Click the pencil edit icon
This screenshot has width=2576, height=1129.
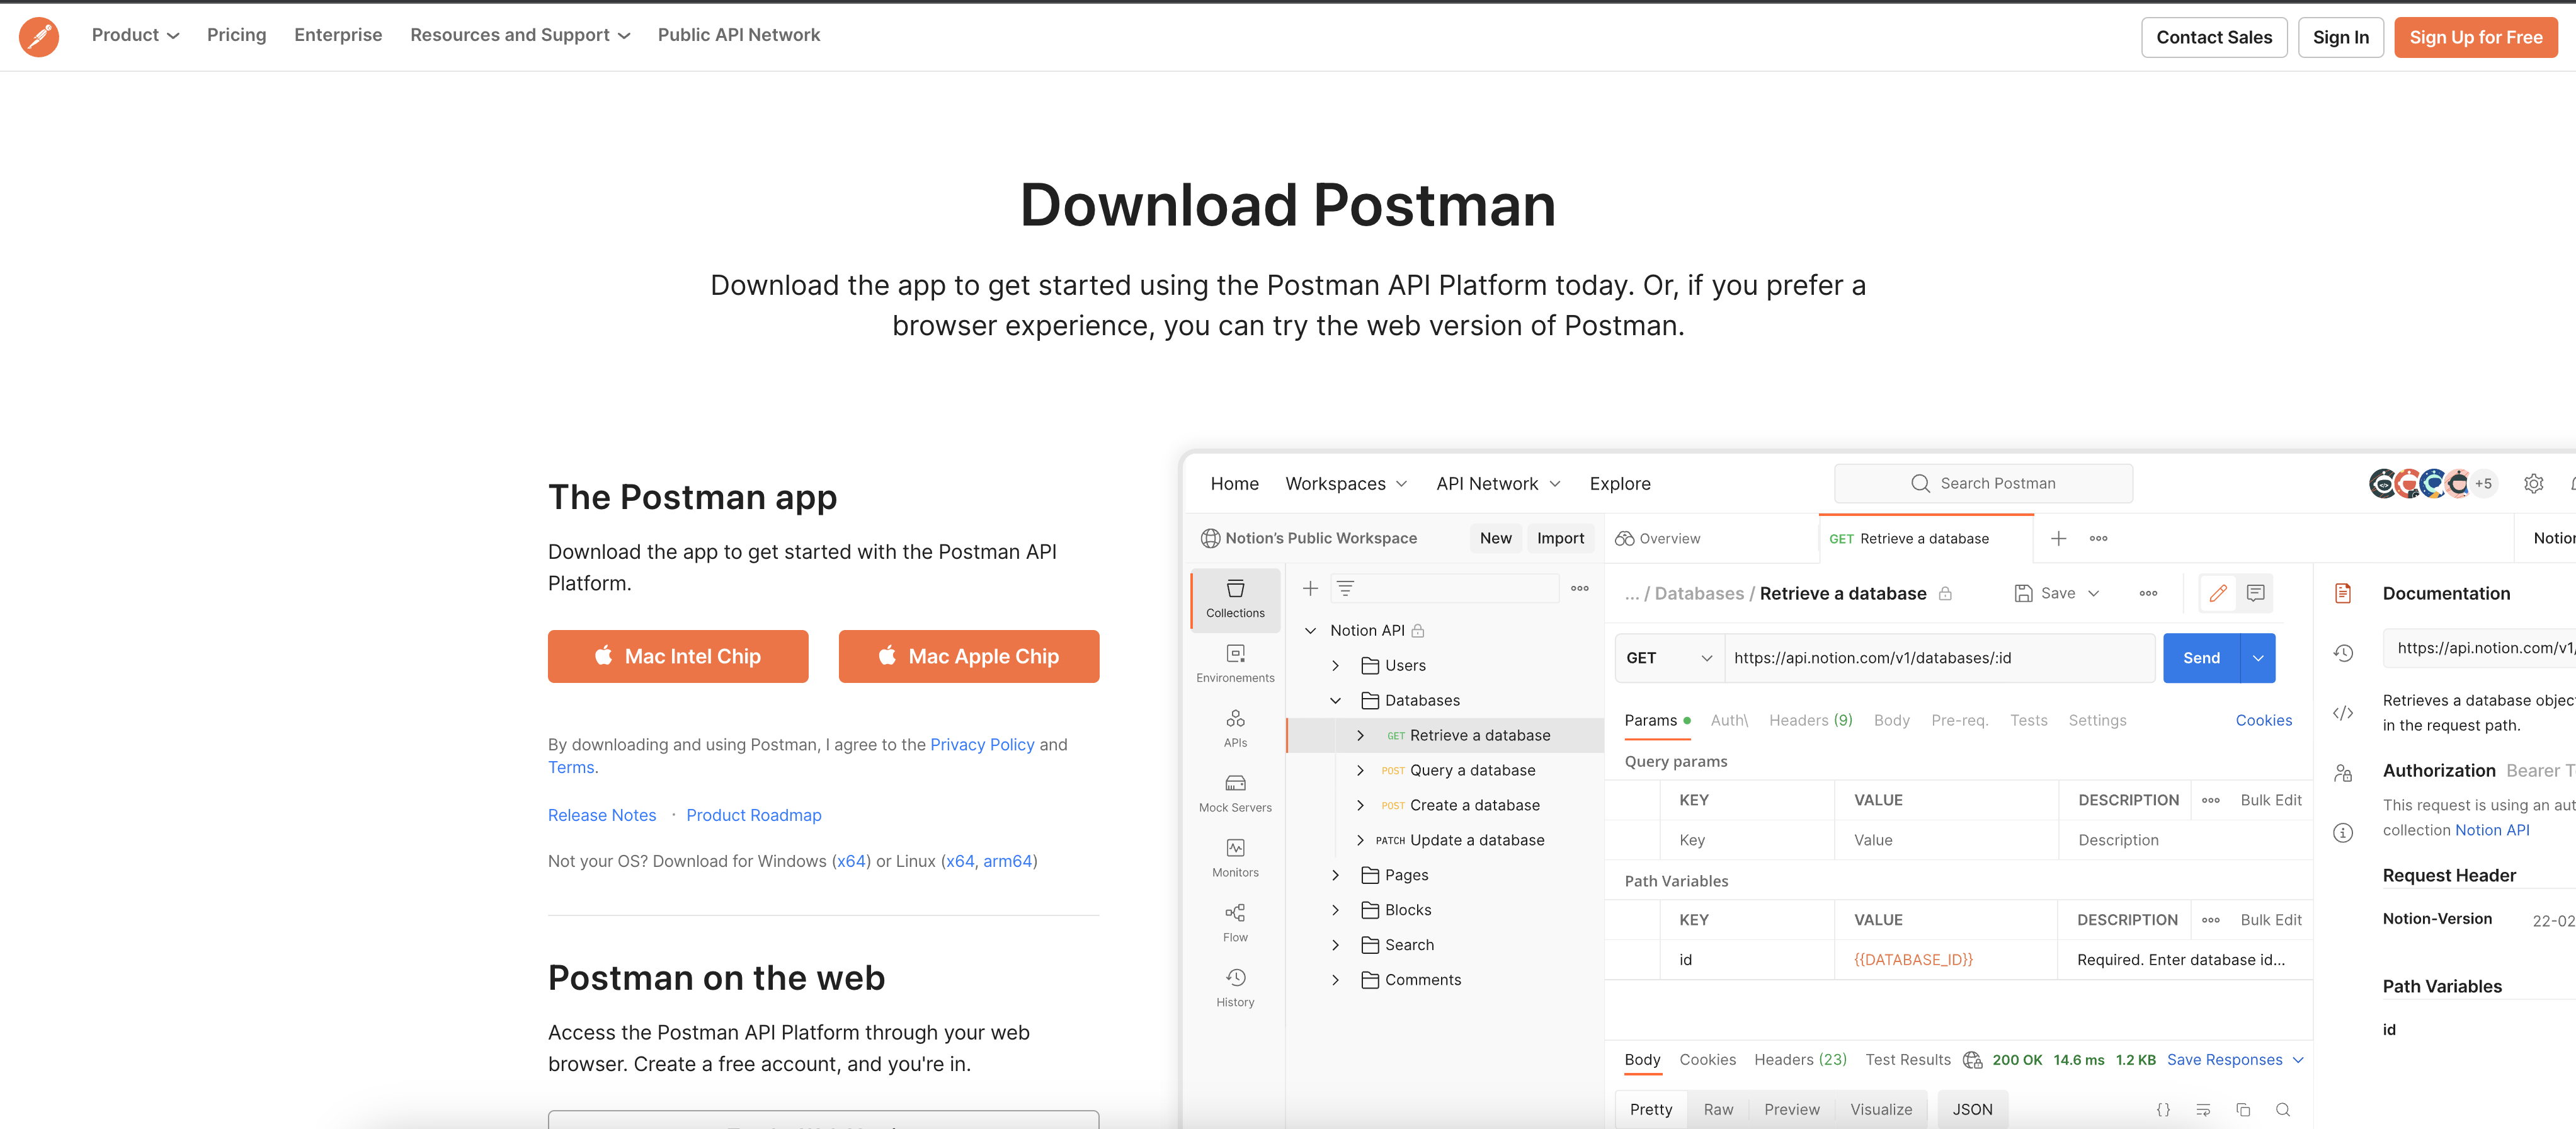(x=2218, y=593)
